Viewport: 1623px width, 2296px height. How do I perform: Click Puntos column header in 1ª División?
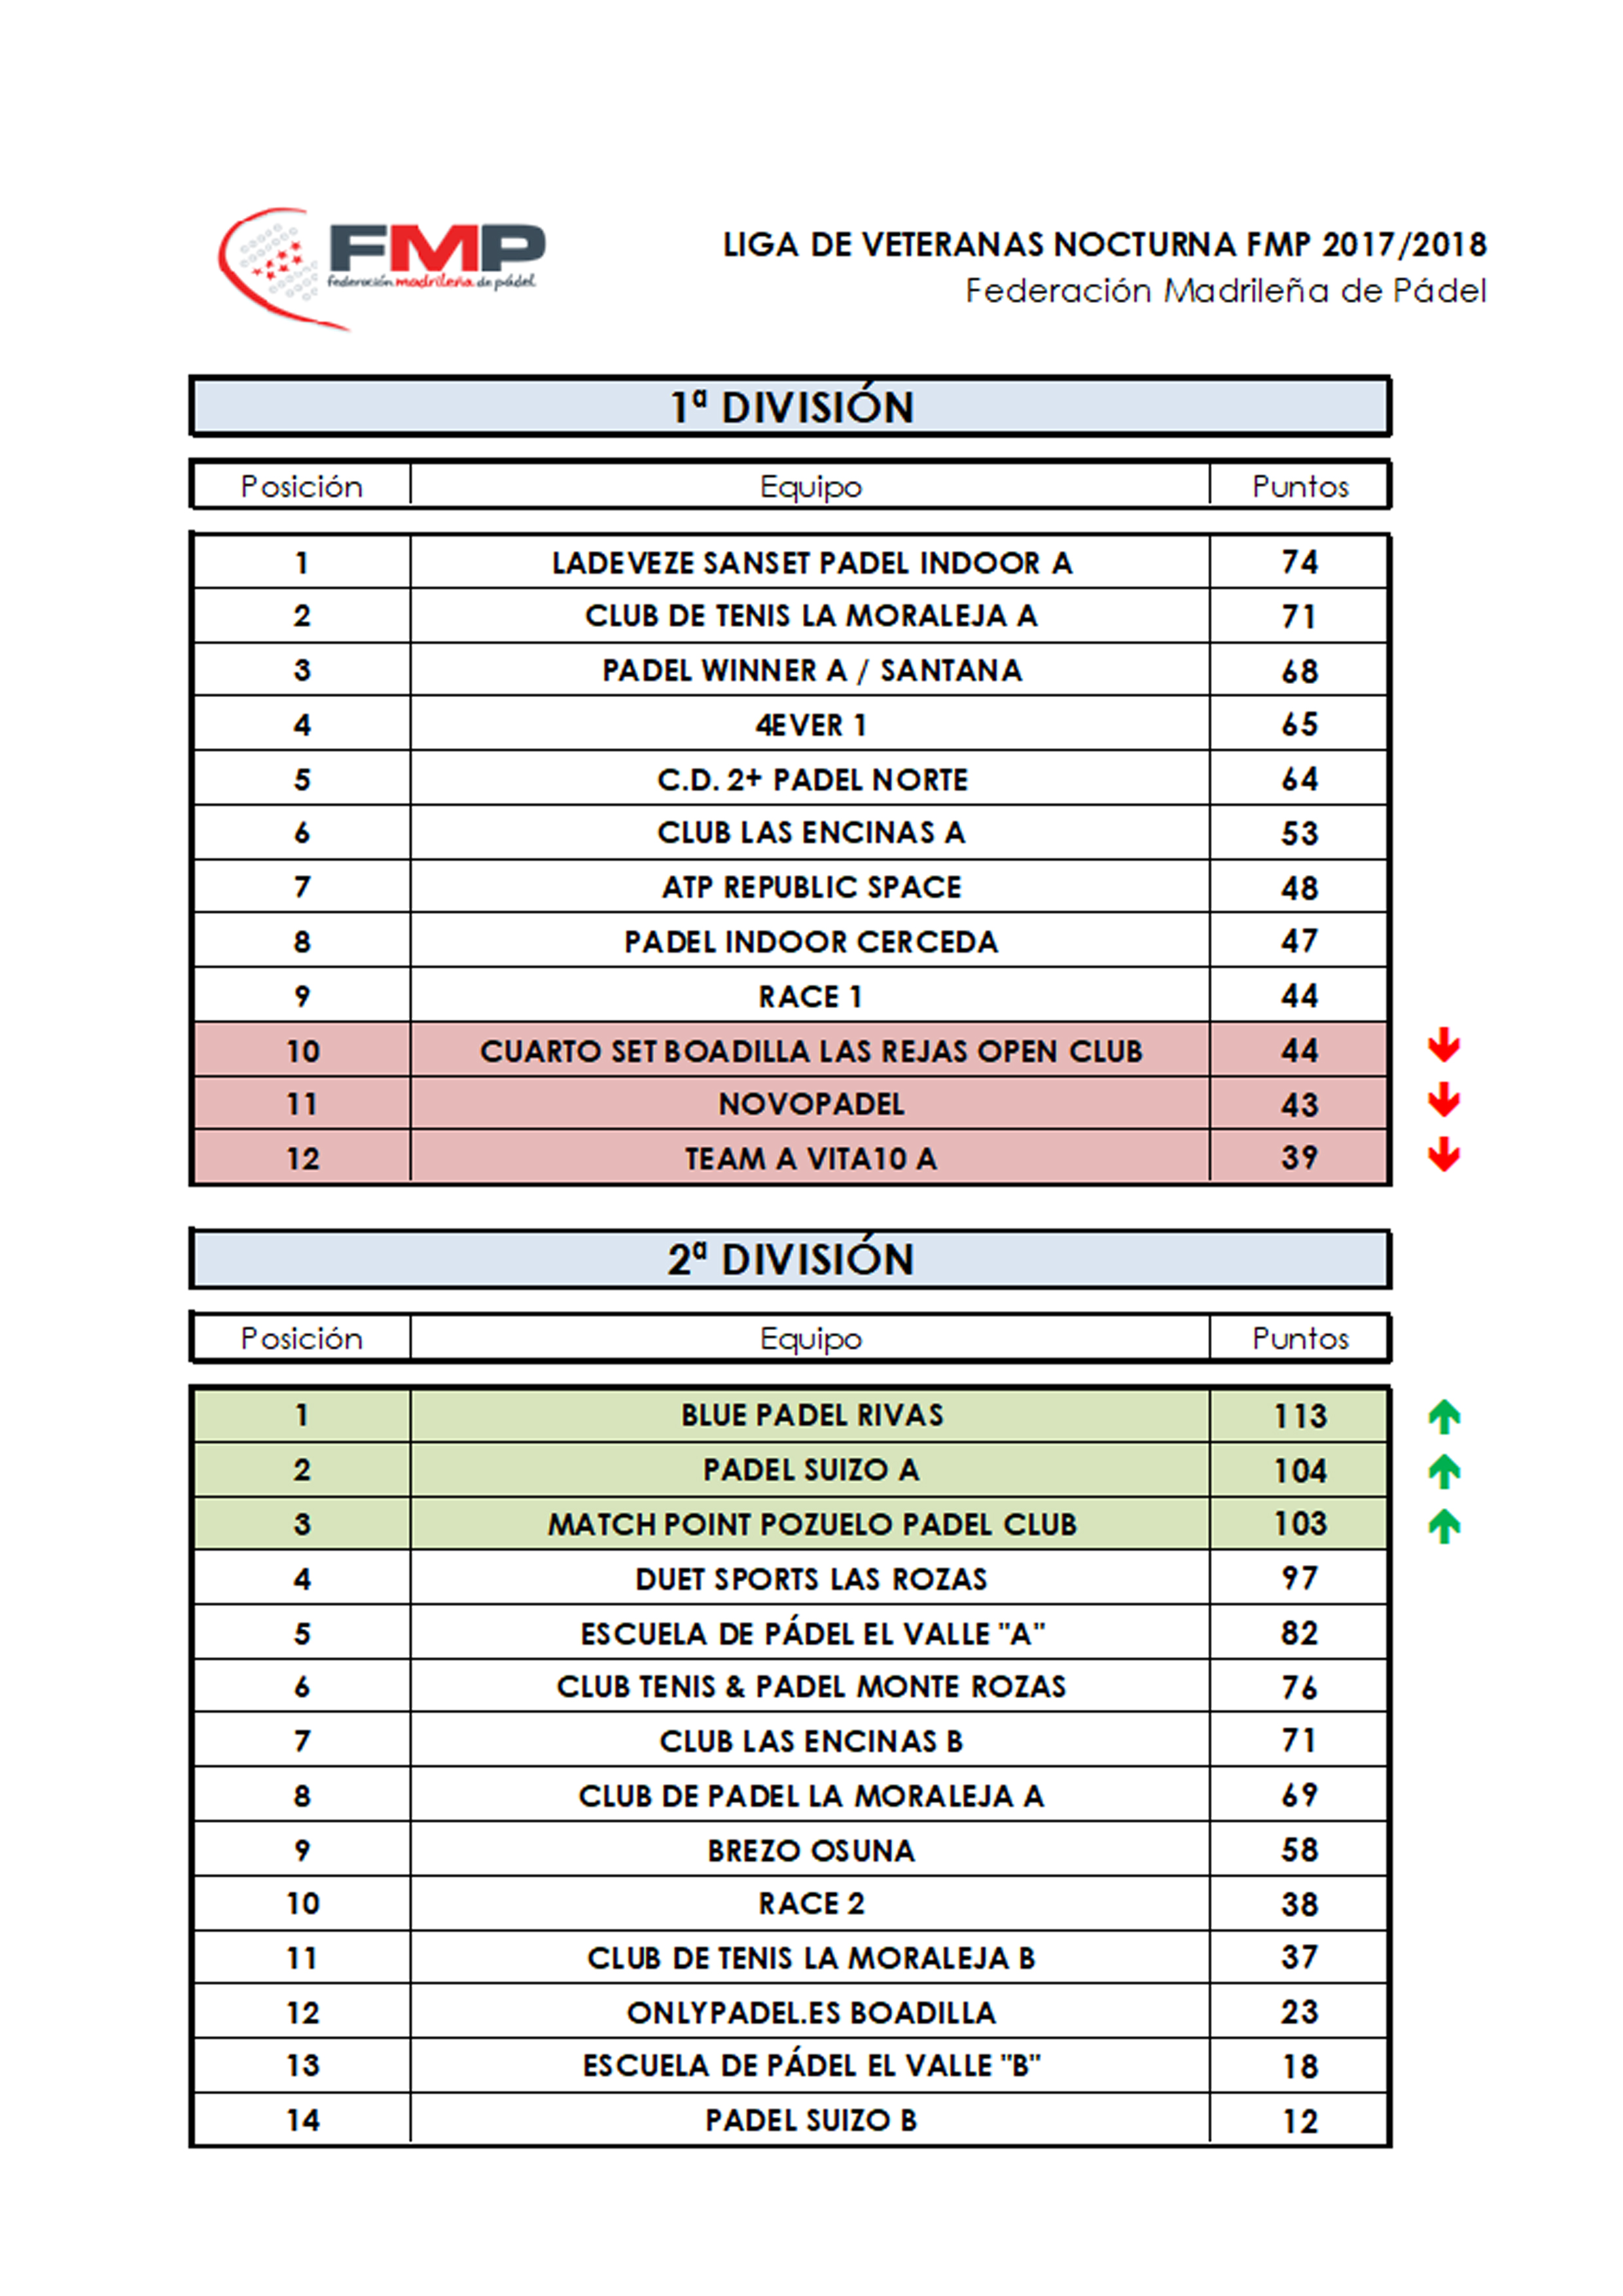pyautogui.click(x=1300, y=486)
